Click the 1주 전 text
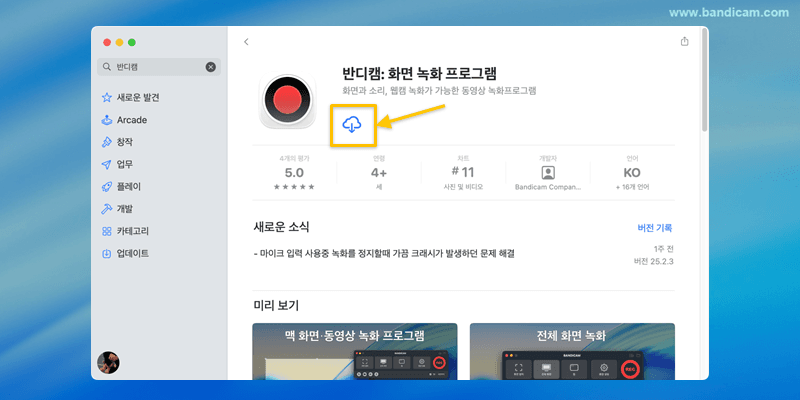Image resolution: width=800 pixels, height=400 pixels. click(x=664, y=249)
